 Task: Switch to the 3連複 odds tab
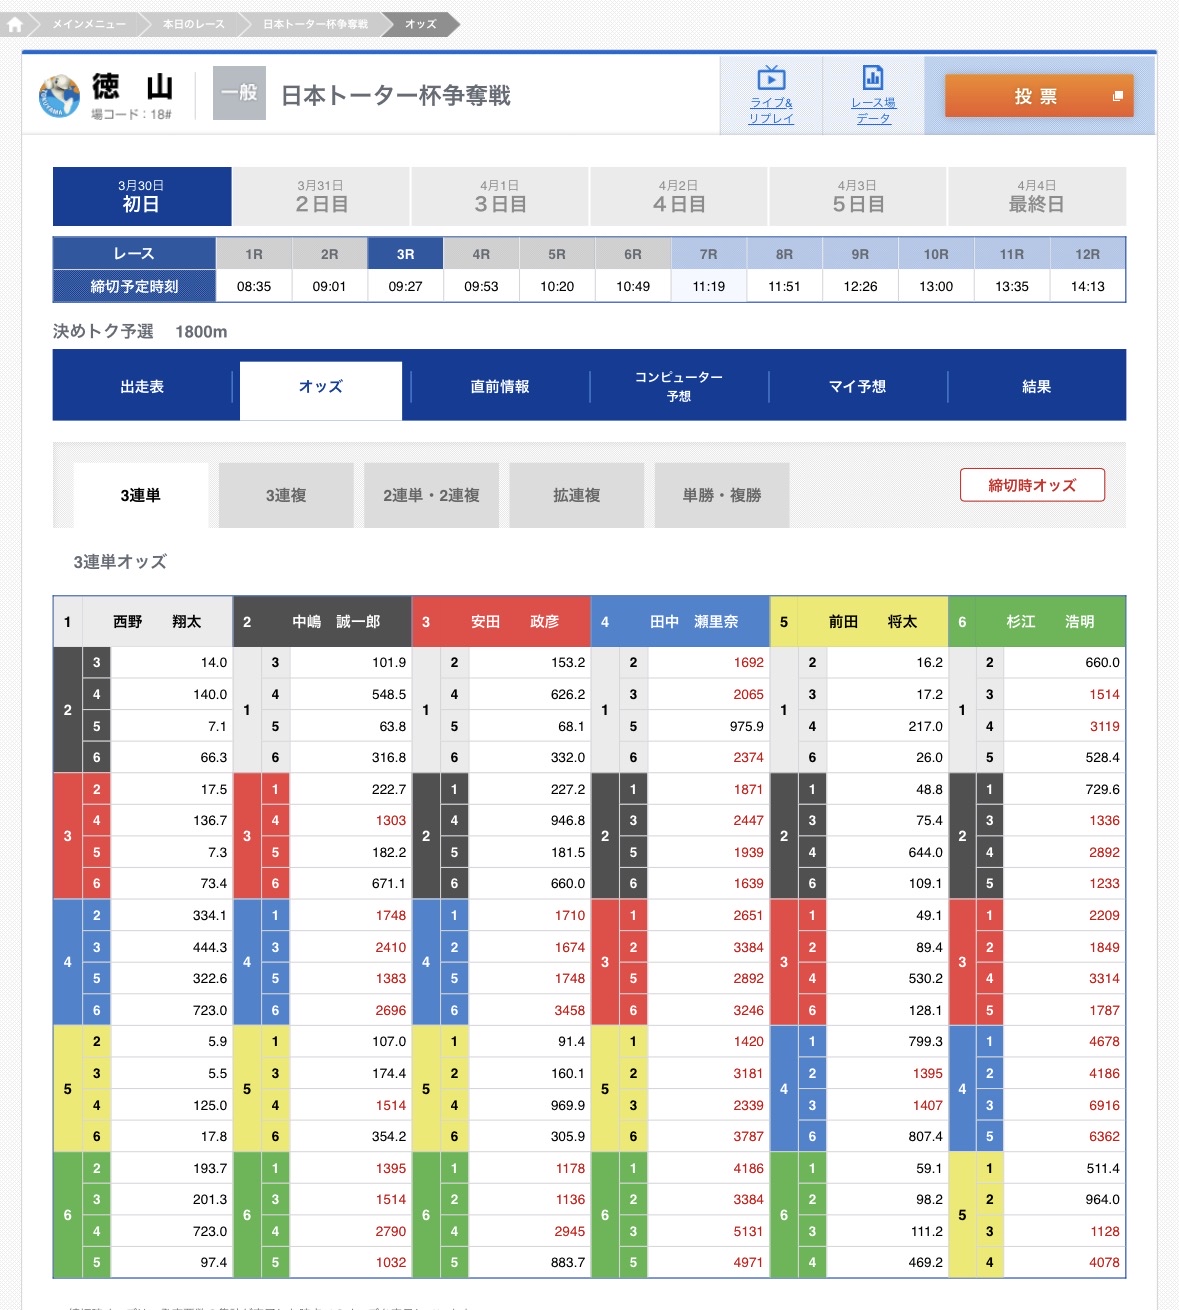pos(285,494)
